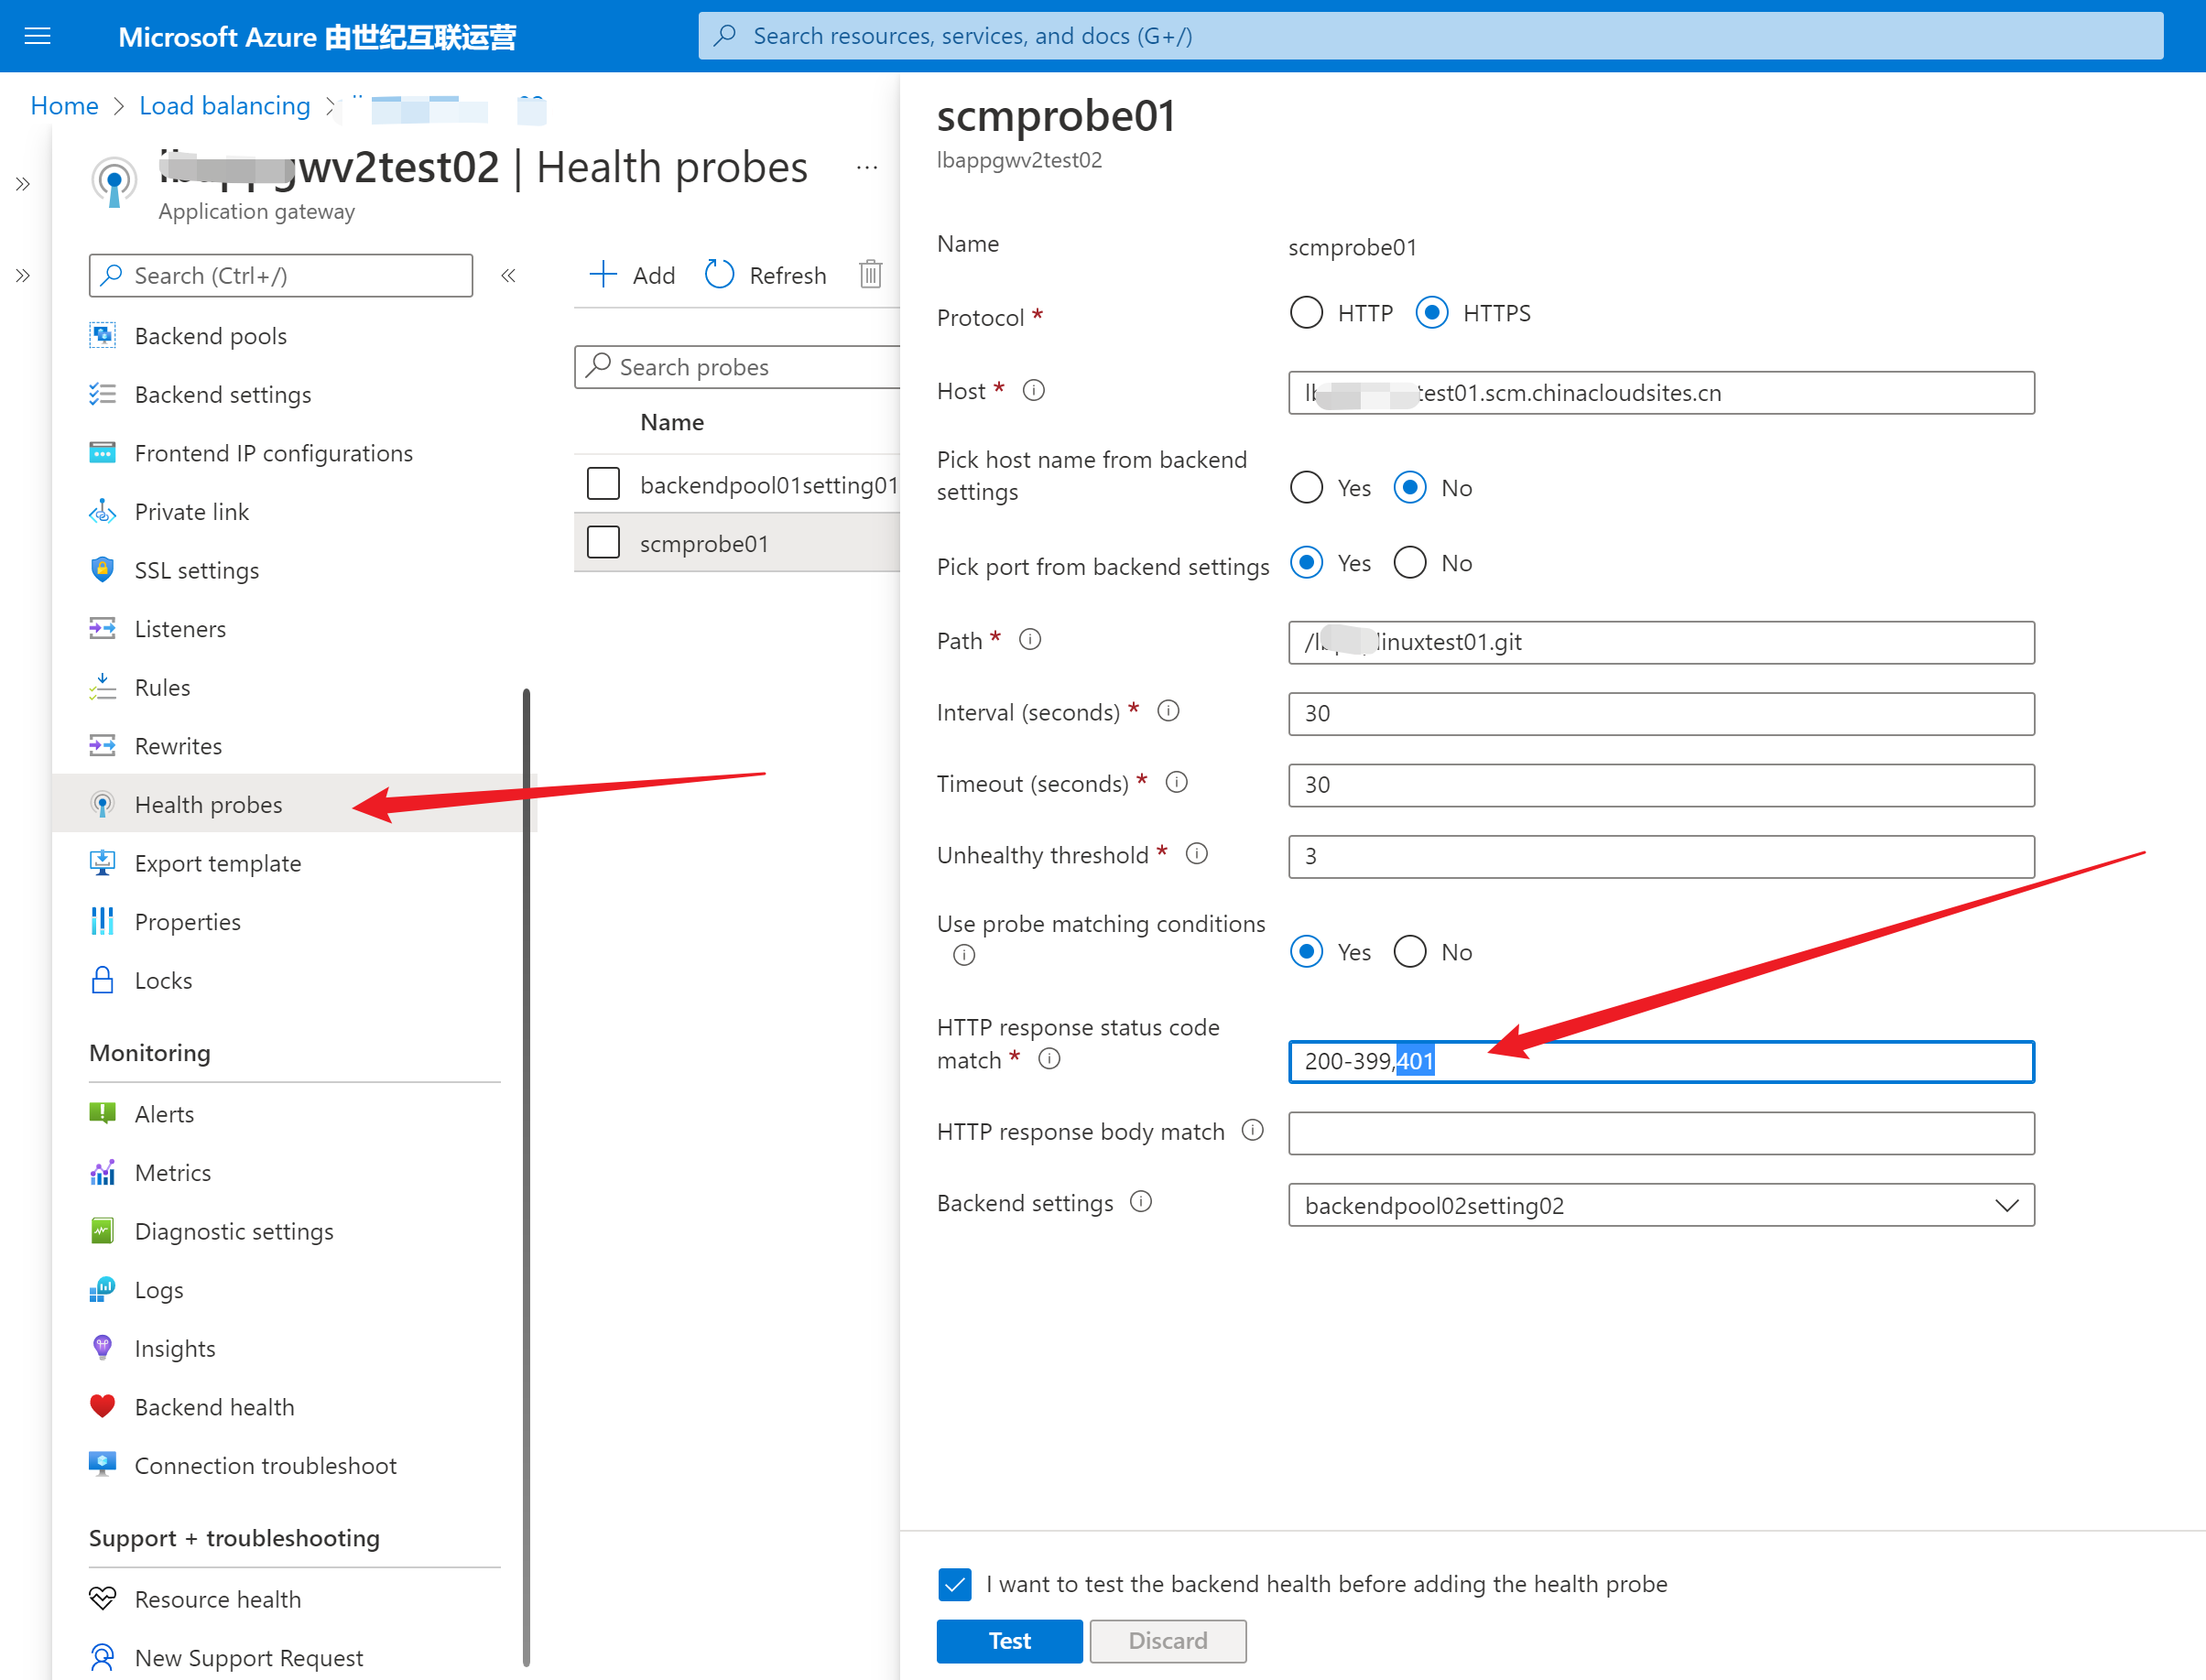2206x1680 pixels.
Task: Open Backend health heart icon
Action: [102, 1406]
